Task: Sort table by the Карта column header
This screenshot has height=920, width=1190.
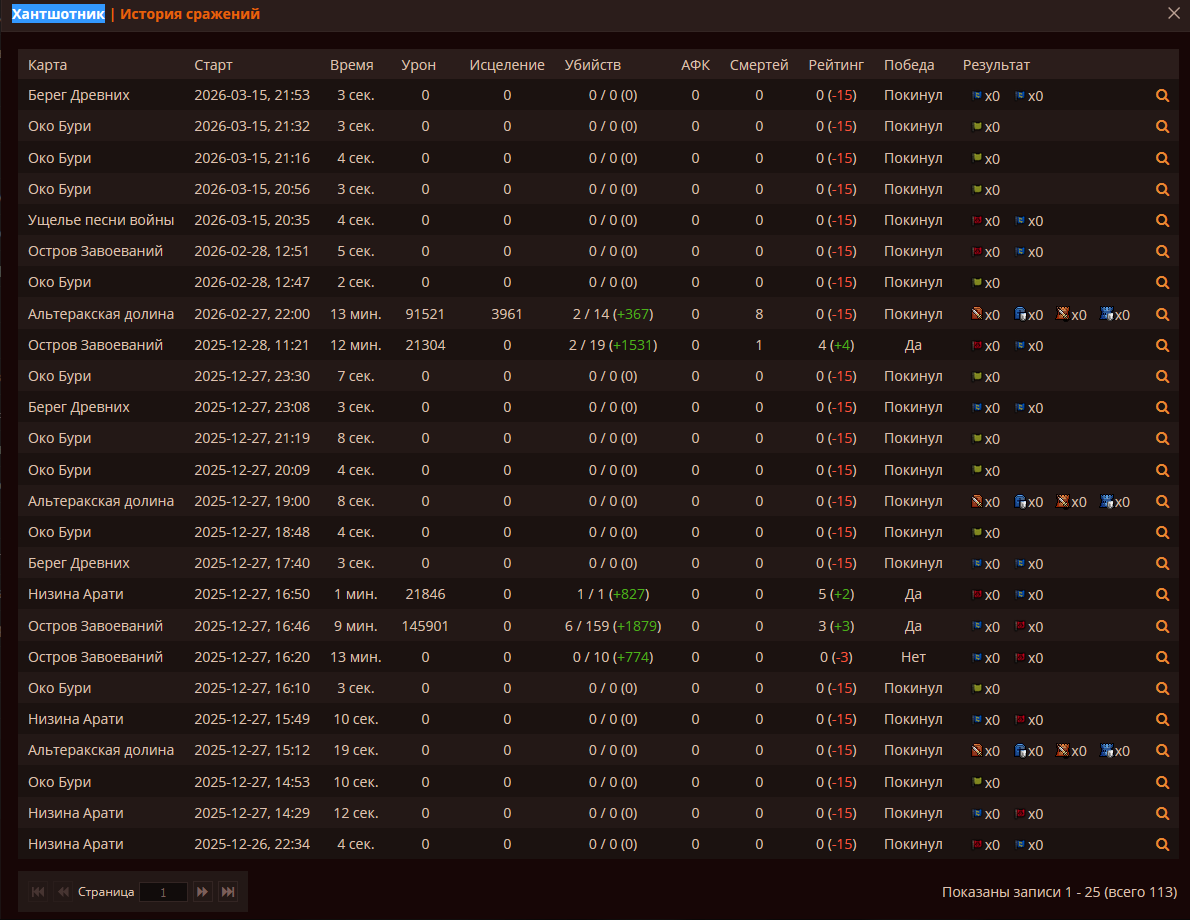Action: click(48, 65)
